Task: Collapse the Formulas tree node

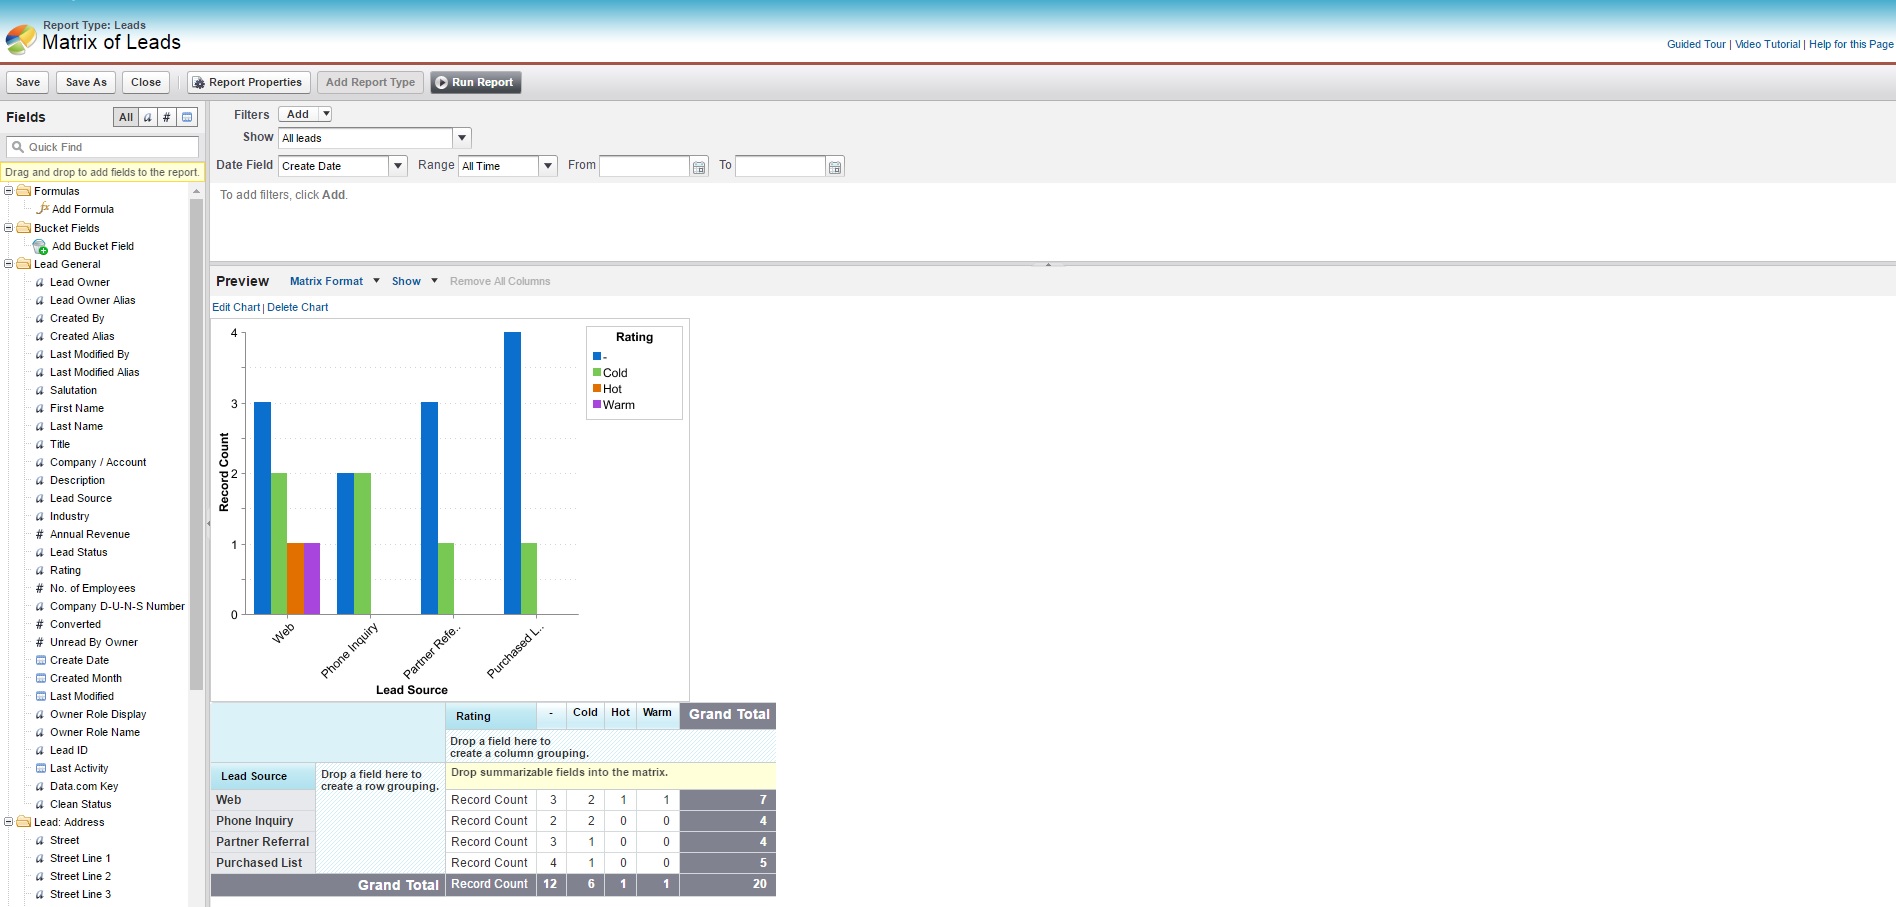Action: 9,191
